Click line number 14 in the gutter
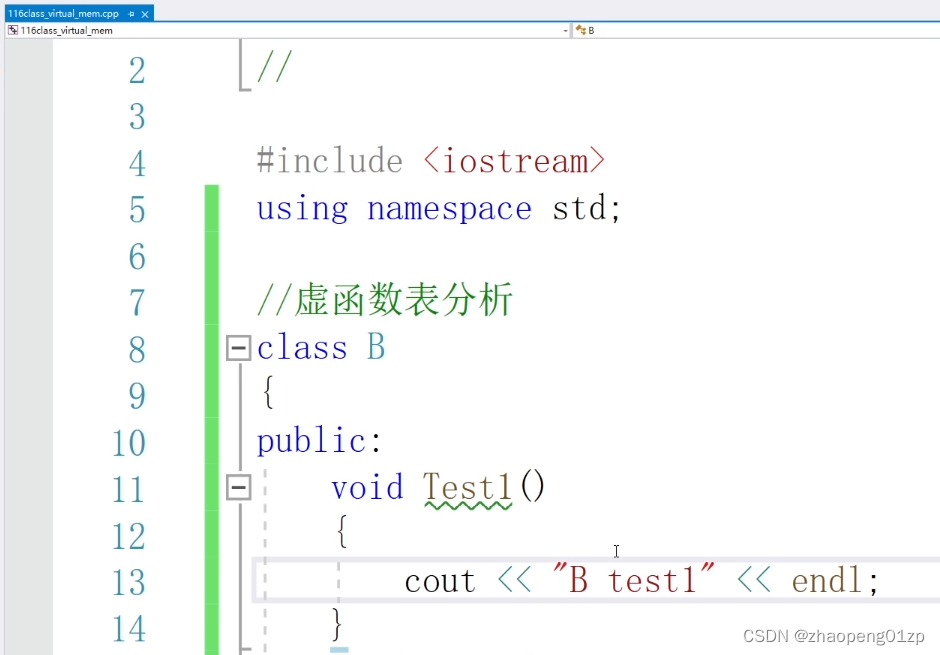 coord(128,629)
